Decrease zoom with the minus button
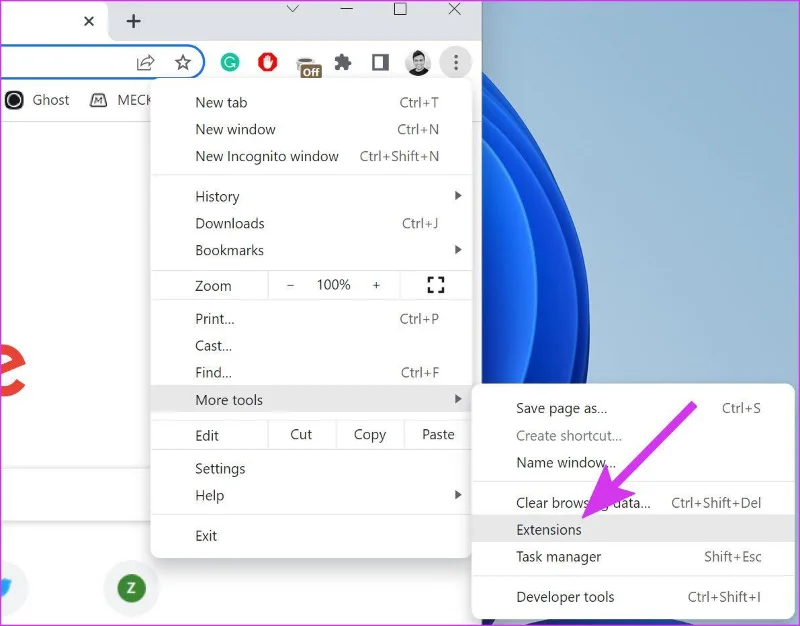Screen dimensions: 800x626 pyautogui.click(x=290, y=285)
